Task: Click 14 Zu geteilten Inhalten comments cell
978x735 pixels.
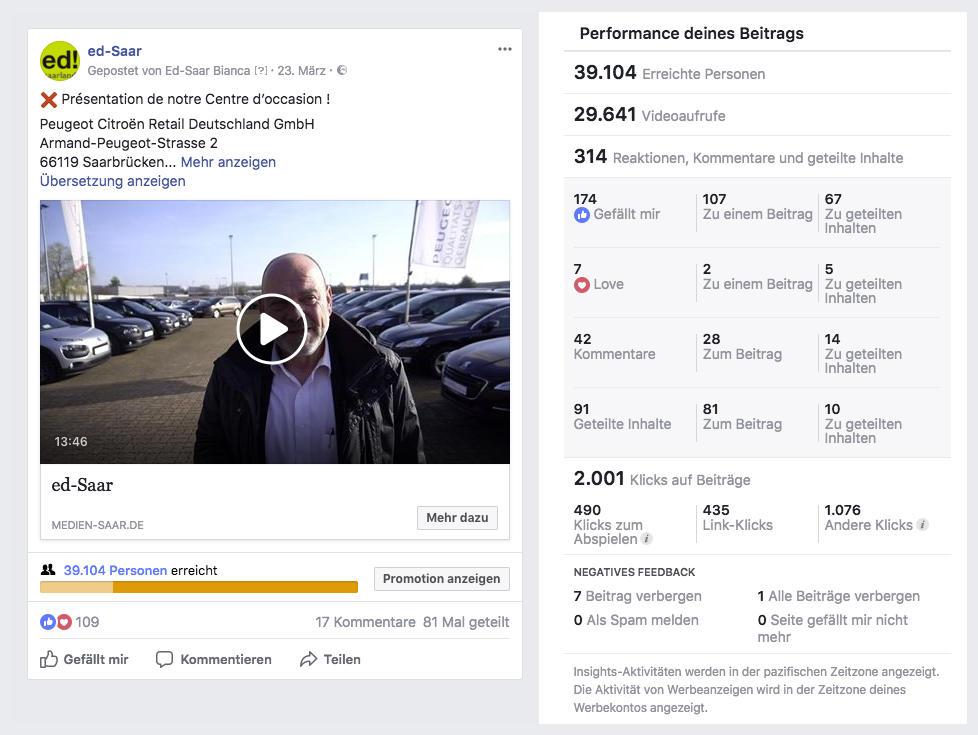Action: tap(863, 354)
